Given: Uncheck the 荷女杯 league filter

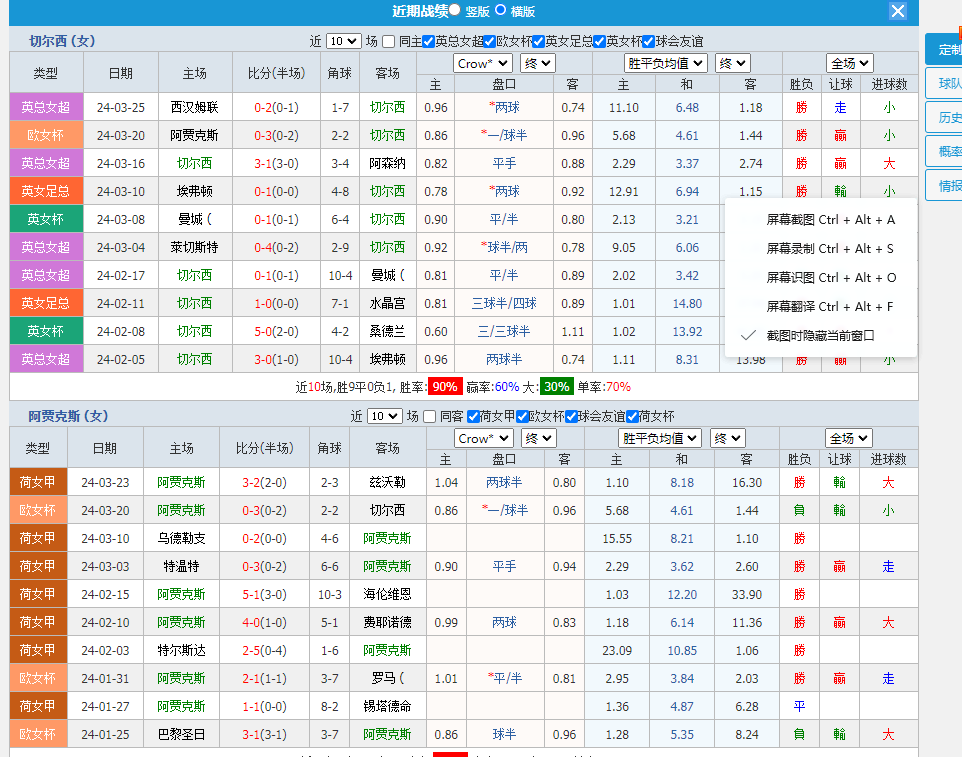Looking at the screenshot, I should point(632,416).
